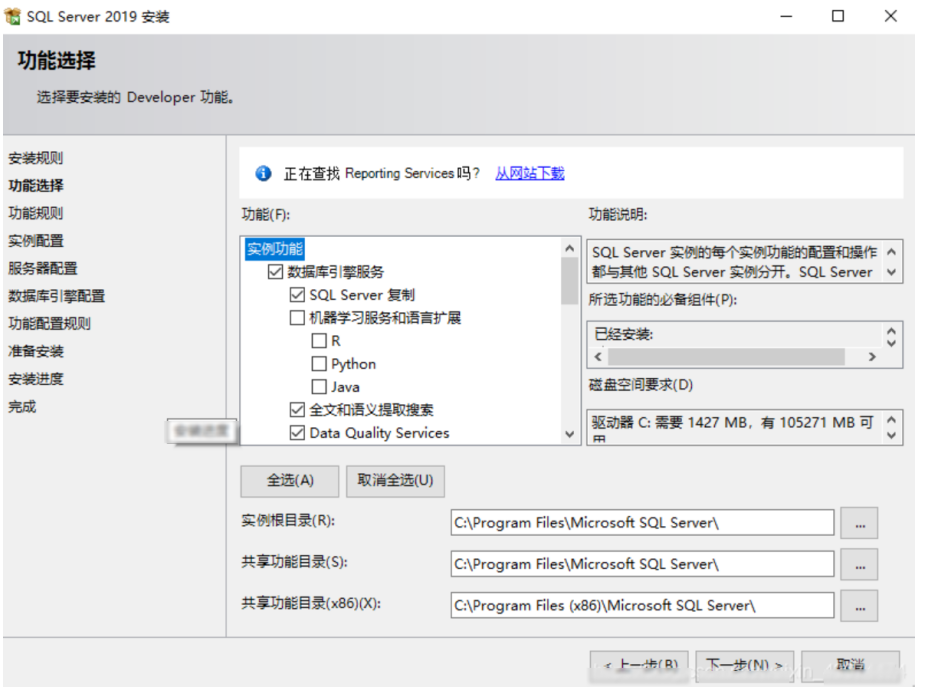Select 功能选择 step in sidebar
The width and height of the screenshot is (930, 697).
click(36, 186)
